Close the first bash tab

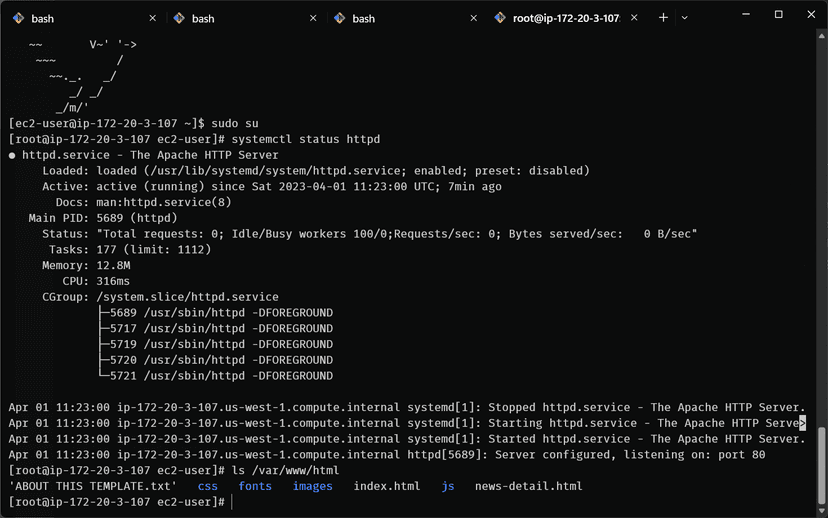coord(153,18)
